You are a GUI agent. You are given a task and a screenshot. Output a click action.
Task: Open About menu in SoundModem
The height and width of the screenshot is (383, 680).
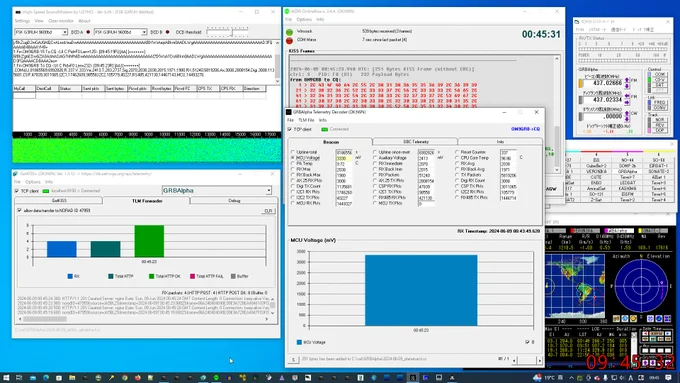point(84,21)
